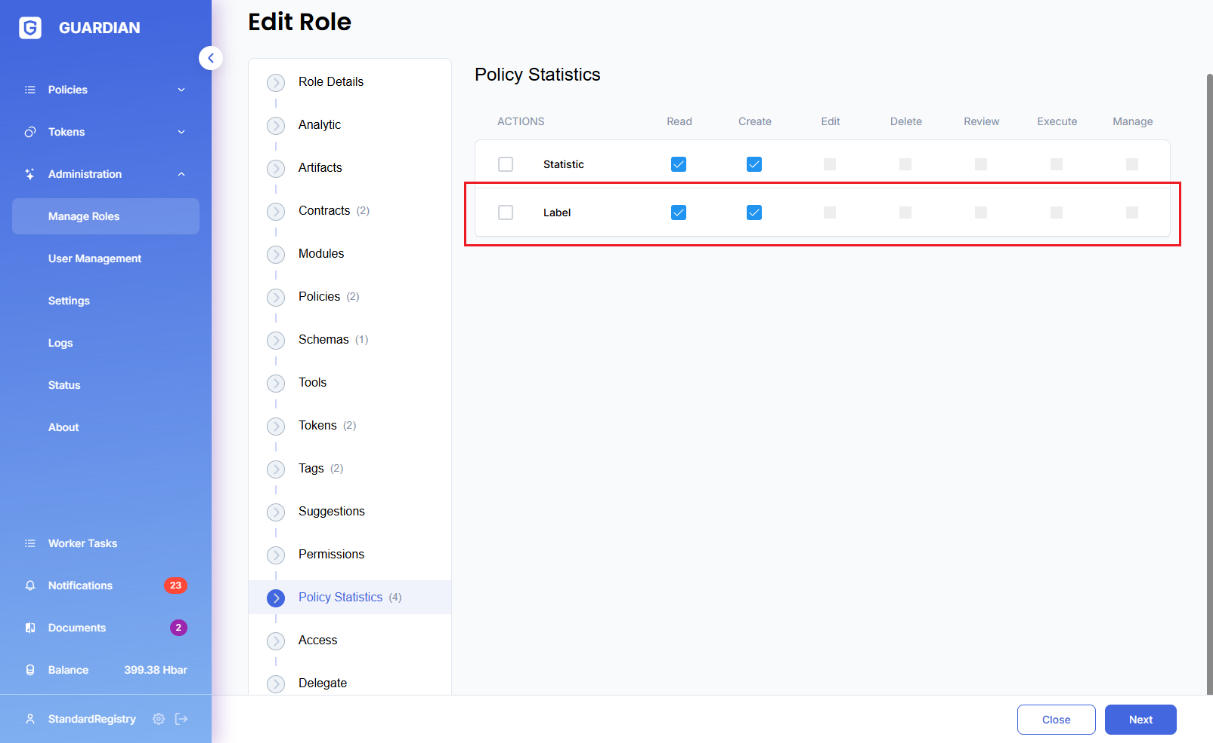1213x743 pixels.
Task: Open settings gear next to StandardRegistry
Action: click(x=158, y=719)
